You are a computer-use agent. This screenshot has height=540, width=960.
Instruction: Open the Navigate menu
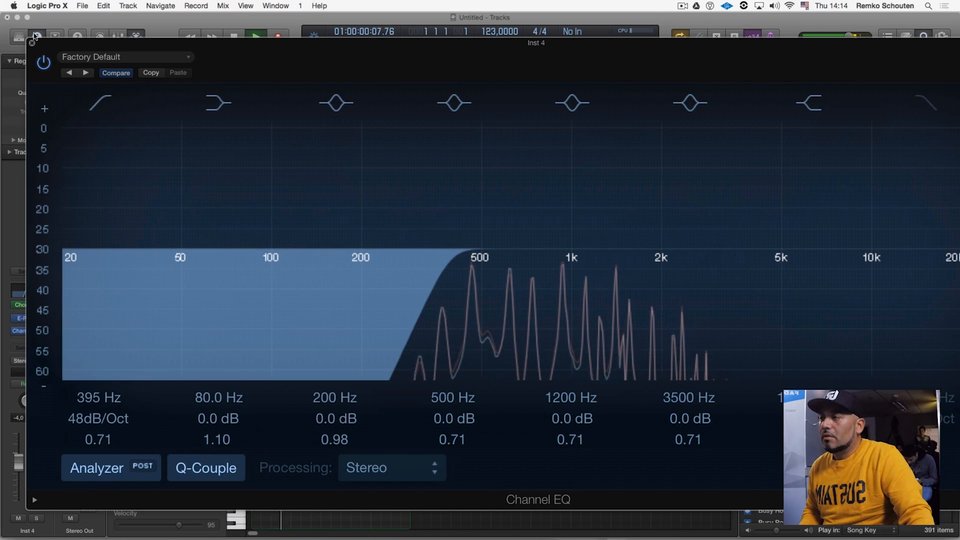tap(160, 6)
